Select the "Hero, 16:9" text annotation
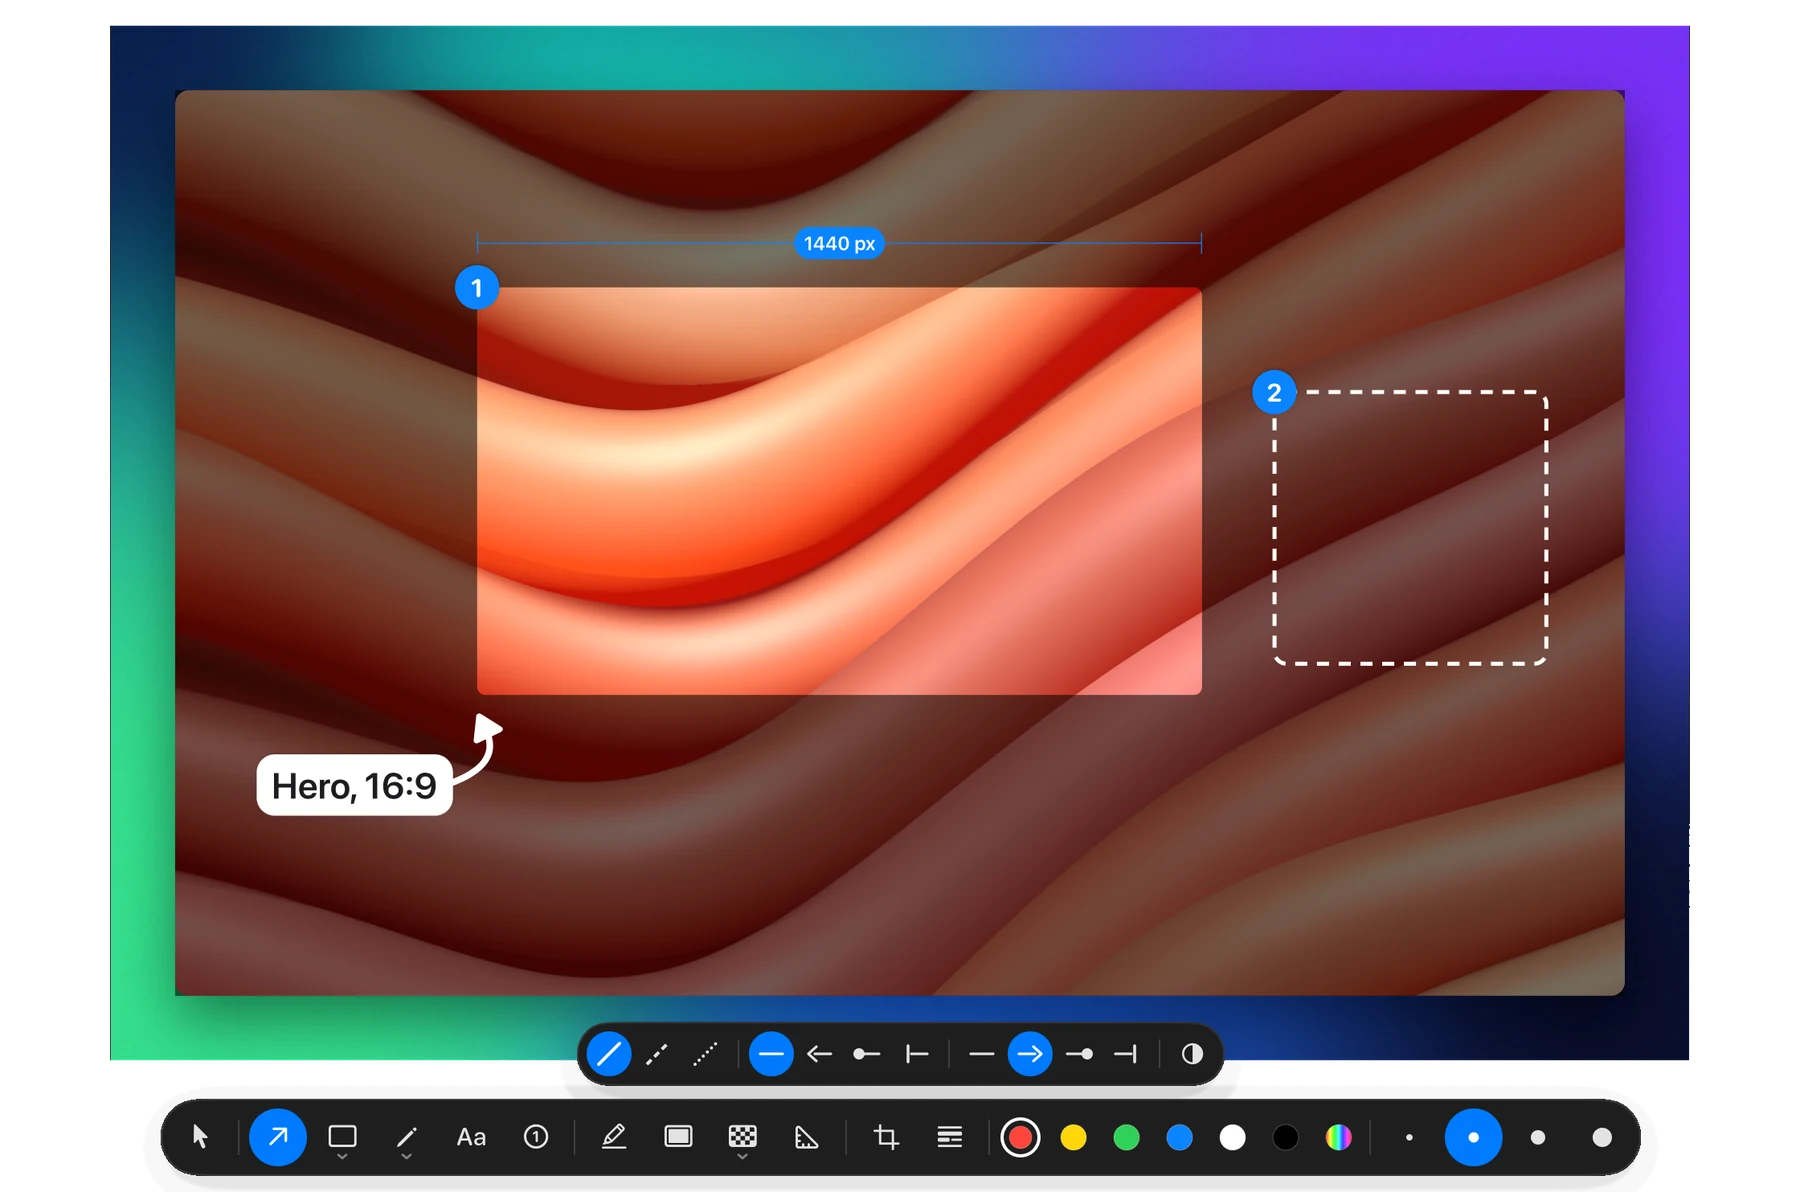 pyautogui.click(x=354, y=785)
